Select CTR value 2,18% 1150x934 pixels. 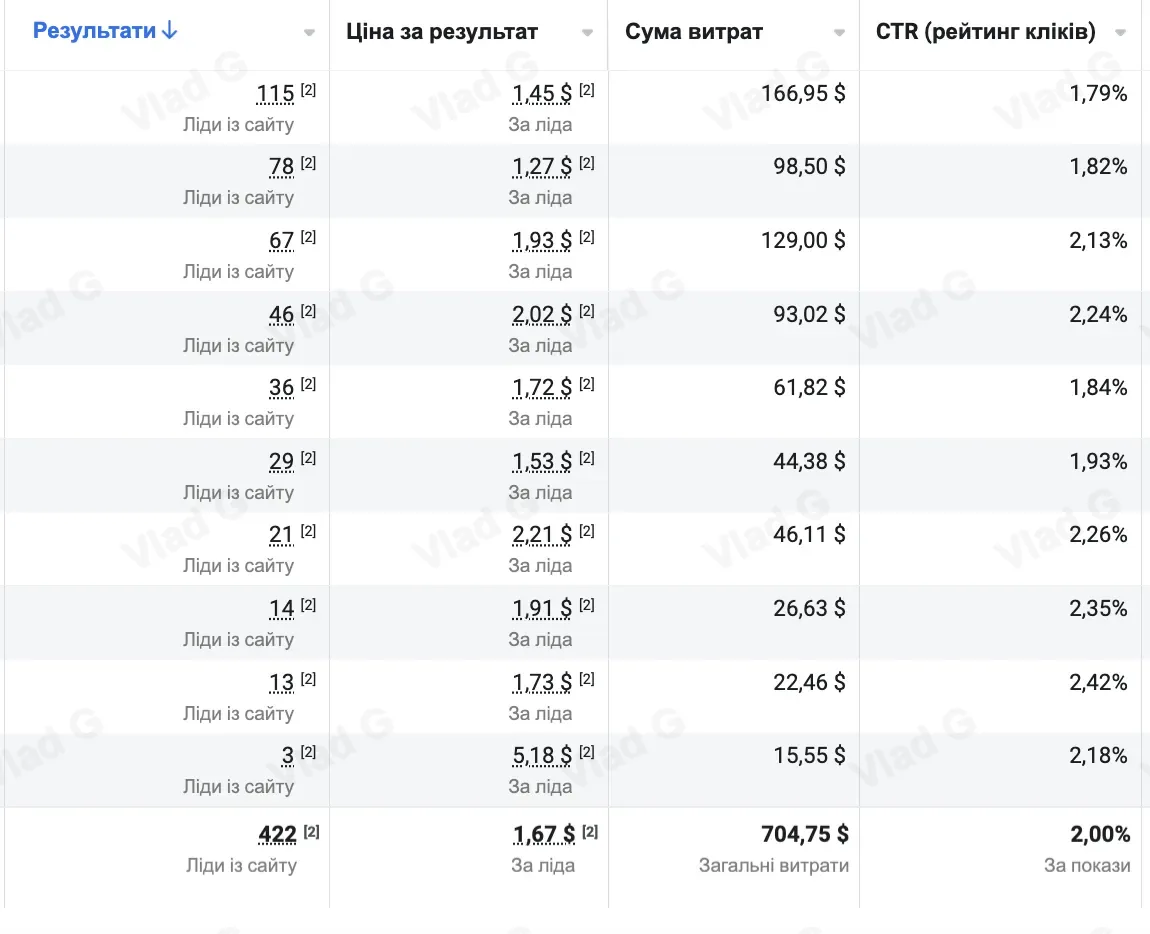1098,755
